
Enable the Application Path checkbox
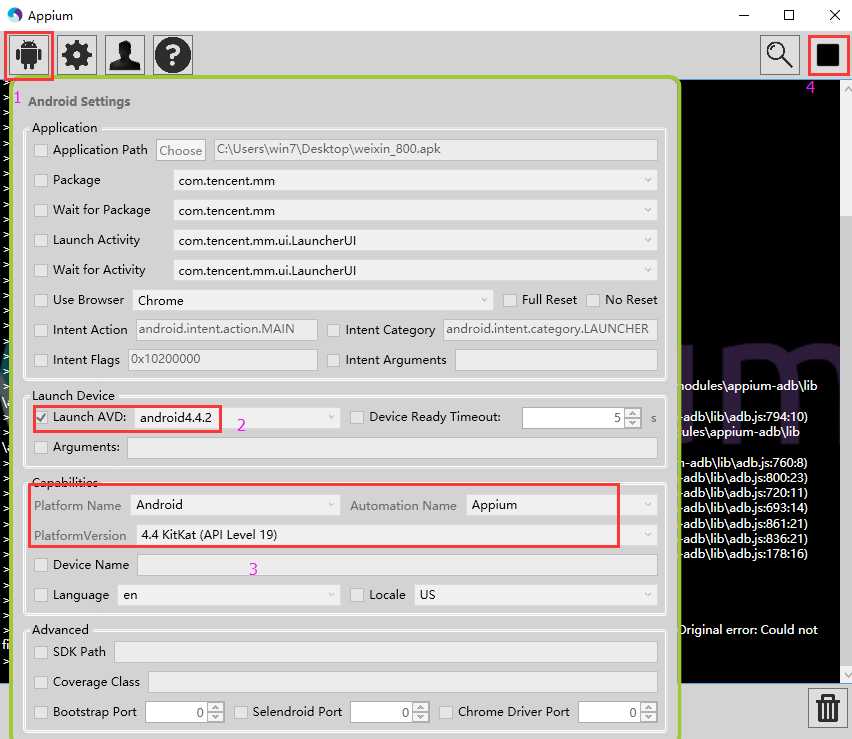41,150
